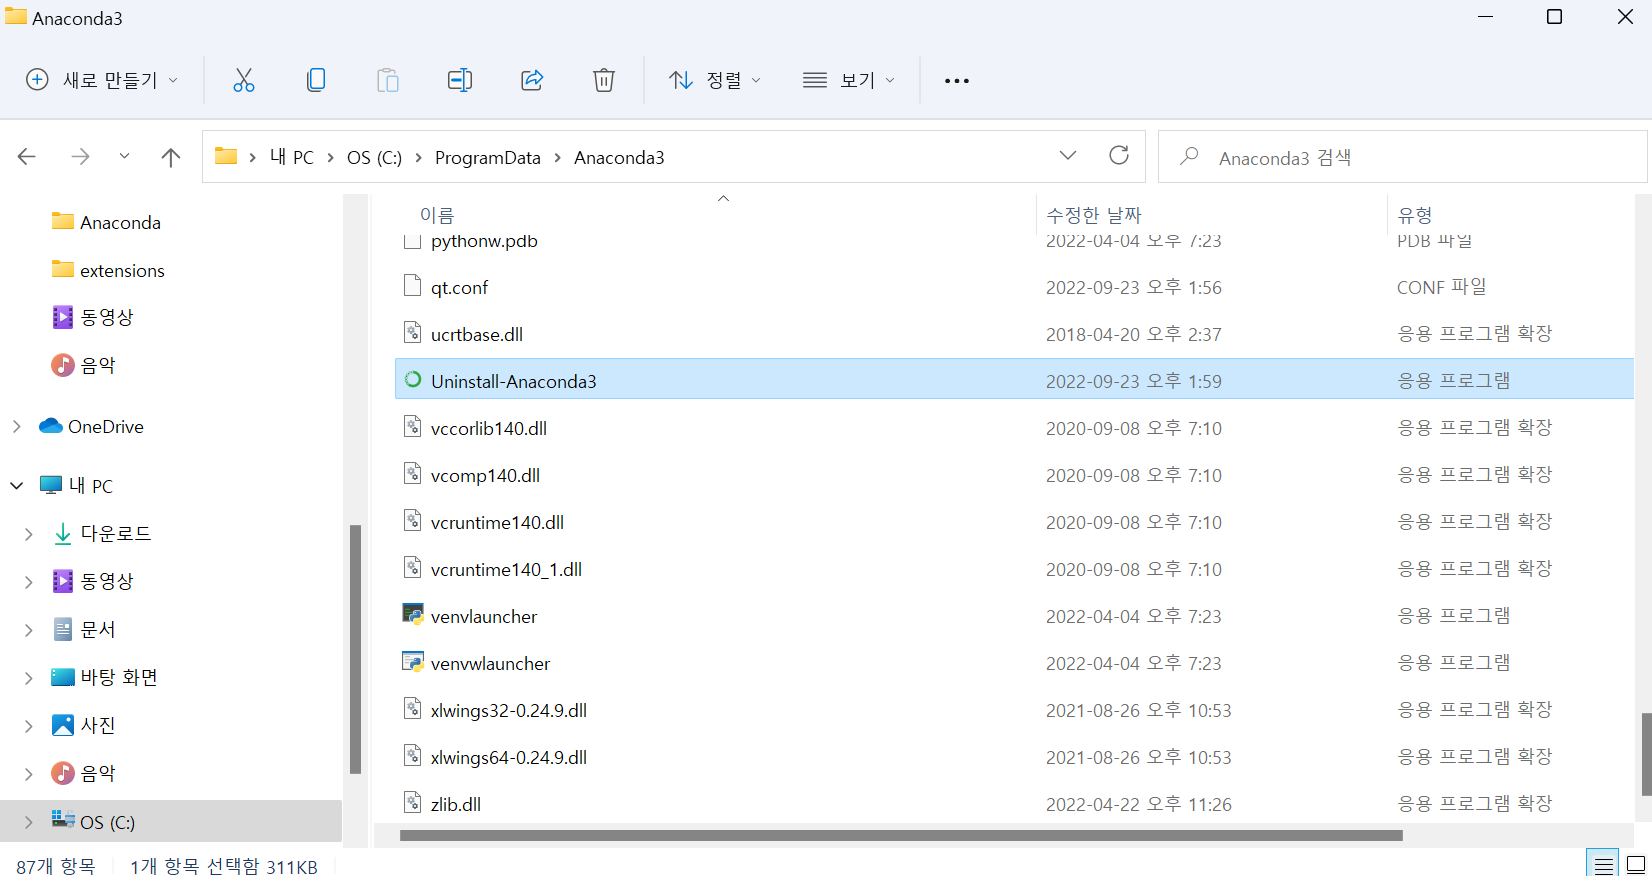Click the file list vertical scrollbar thumb
The image size is (1652, 876).
1646,753
